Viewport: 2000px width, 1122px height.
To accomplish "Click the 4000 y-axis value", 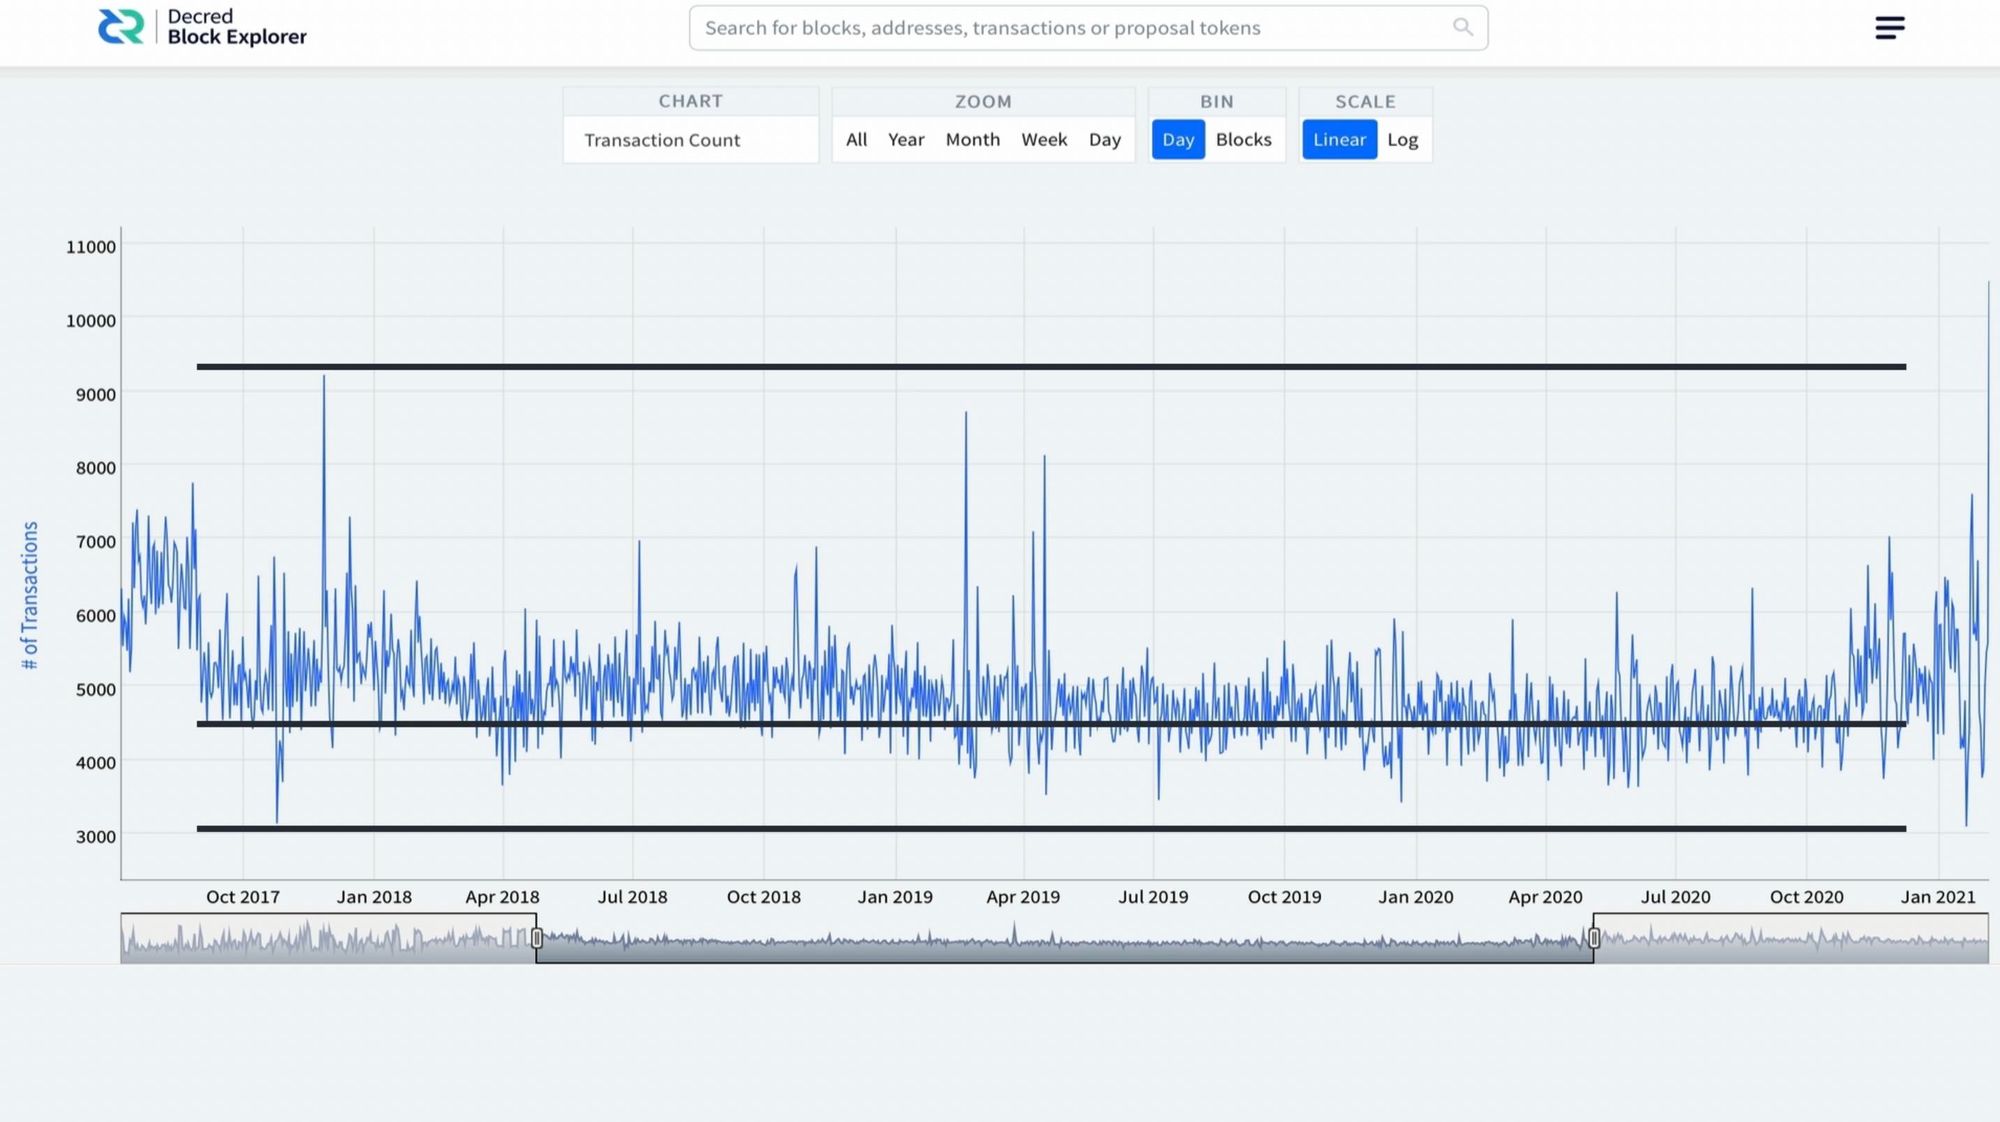I will pyautogui.click(x=96, y=763).
